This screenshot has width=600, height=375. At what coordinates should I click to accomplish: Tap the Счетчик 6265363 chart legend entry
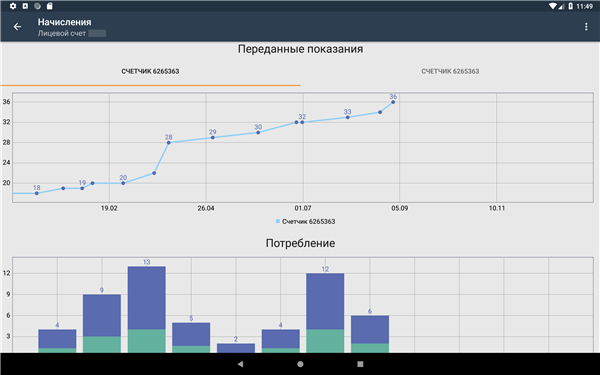pos(305,222)
